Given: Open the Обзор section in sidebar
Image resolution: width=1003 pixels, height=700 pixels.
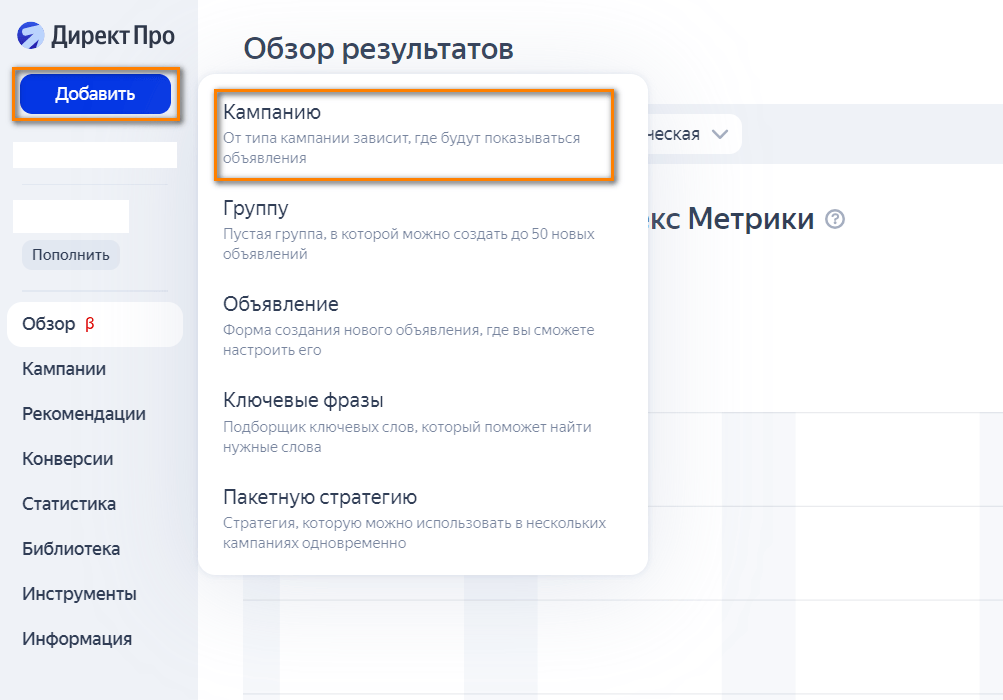Looking at the screenshot, I should pos(49,324).
